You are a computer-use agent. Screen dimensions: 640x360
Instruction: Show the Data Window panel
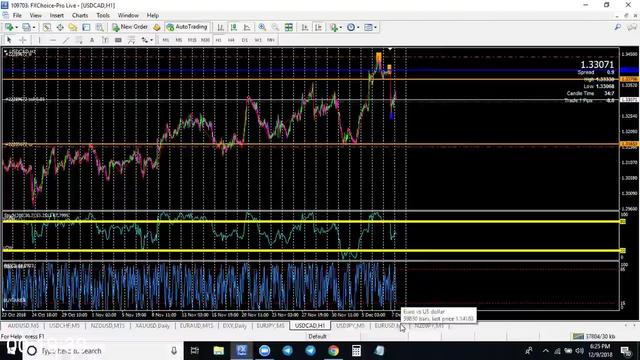pyautogui.click(x=60, y=27)
